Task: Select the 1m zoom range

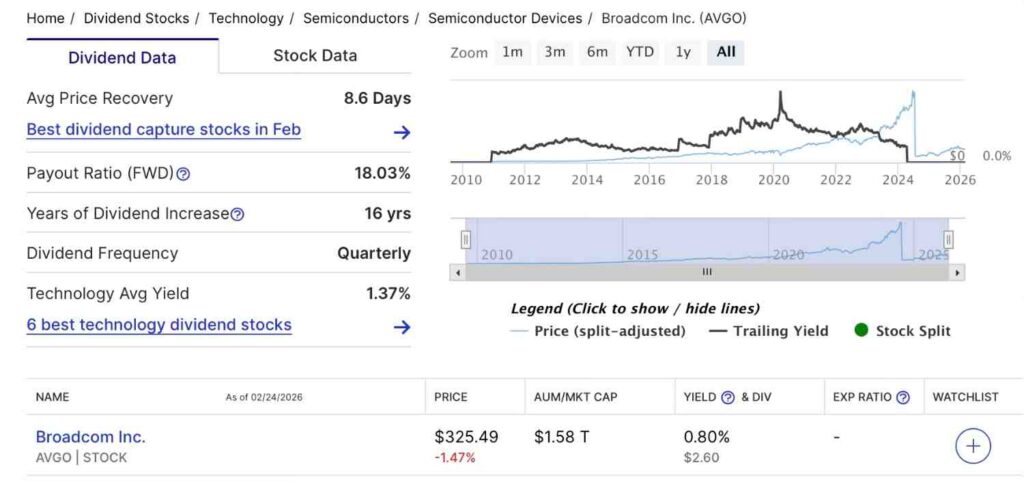Action: click(x=512, y=52)
